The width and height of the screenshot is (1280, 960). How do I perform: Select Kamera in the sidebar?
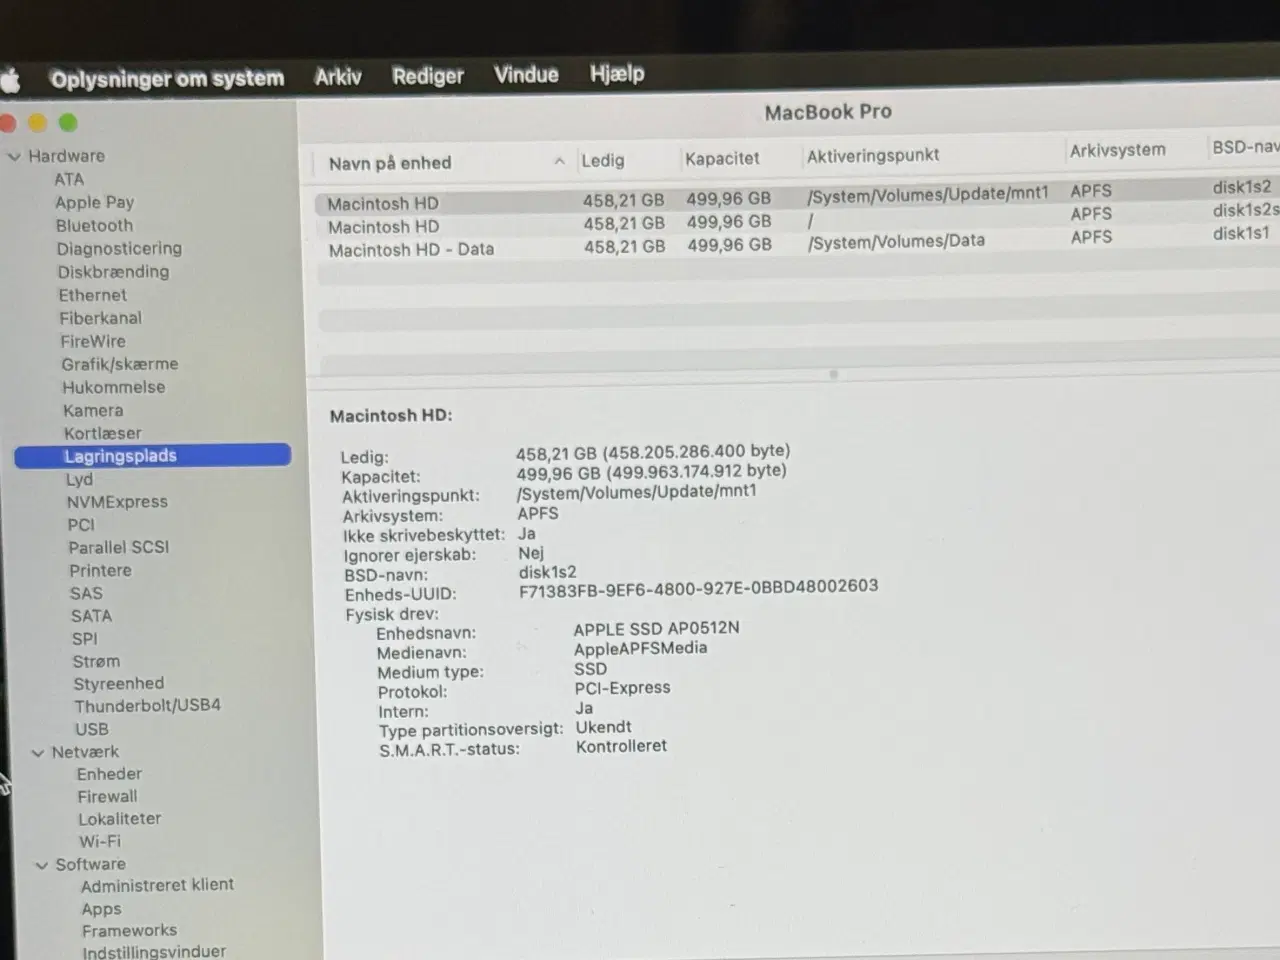click(x=93, y=410)
